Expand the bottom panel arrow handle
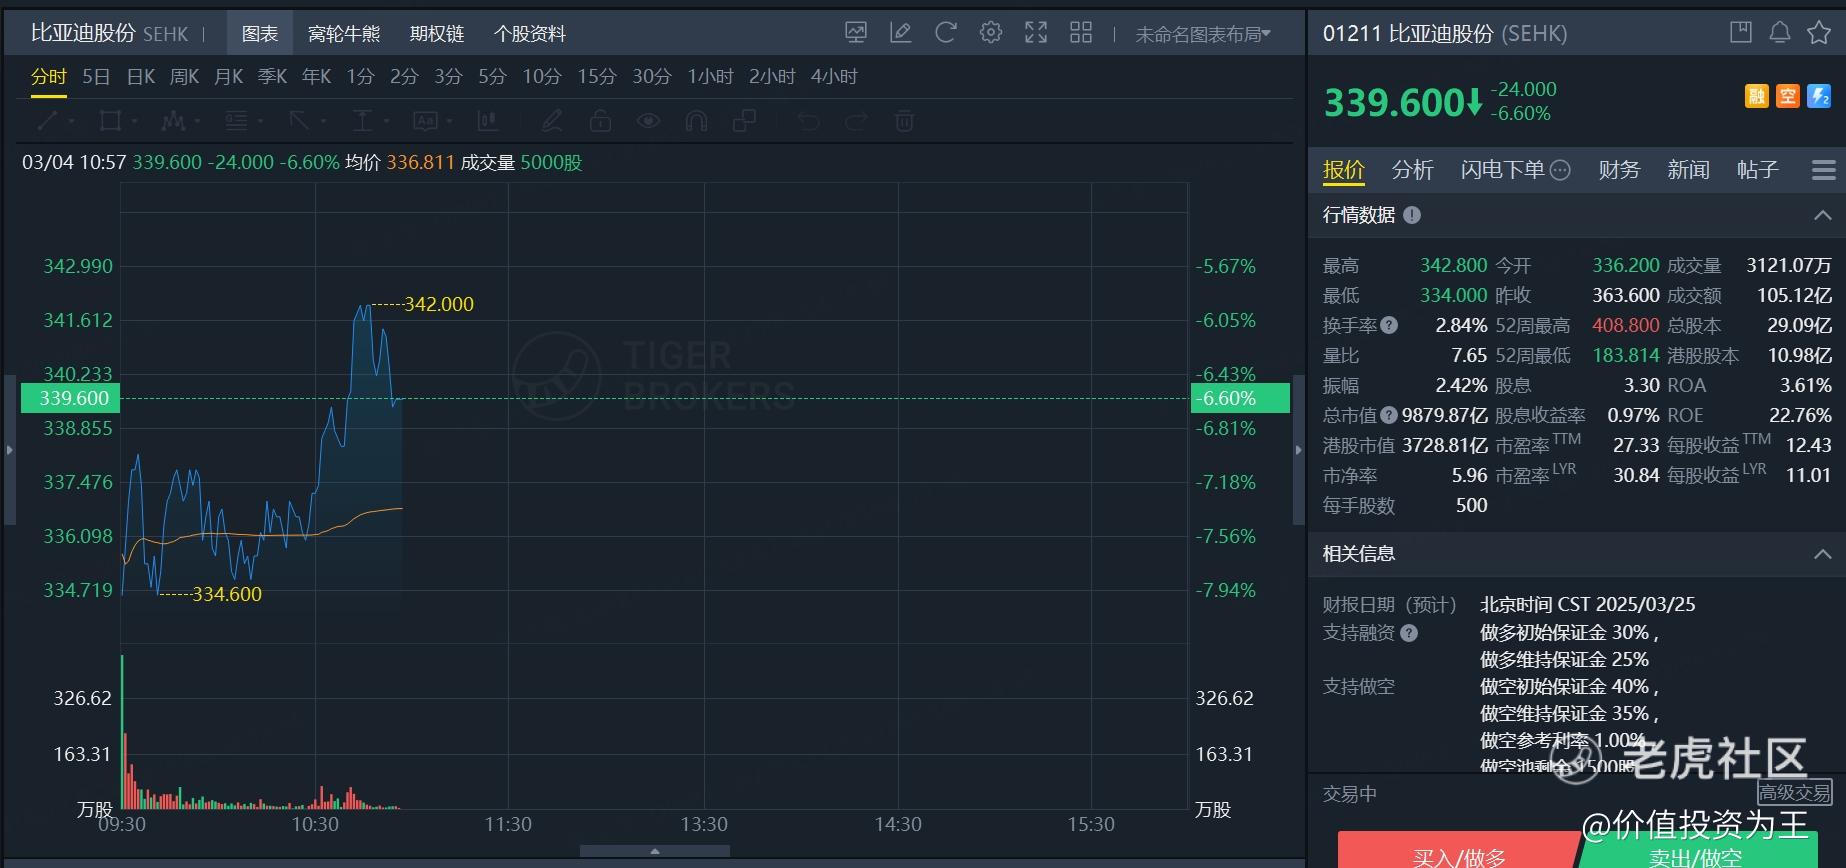 (655, 852)
